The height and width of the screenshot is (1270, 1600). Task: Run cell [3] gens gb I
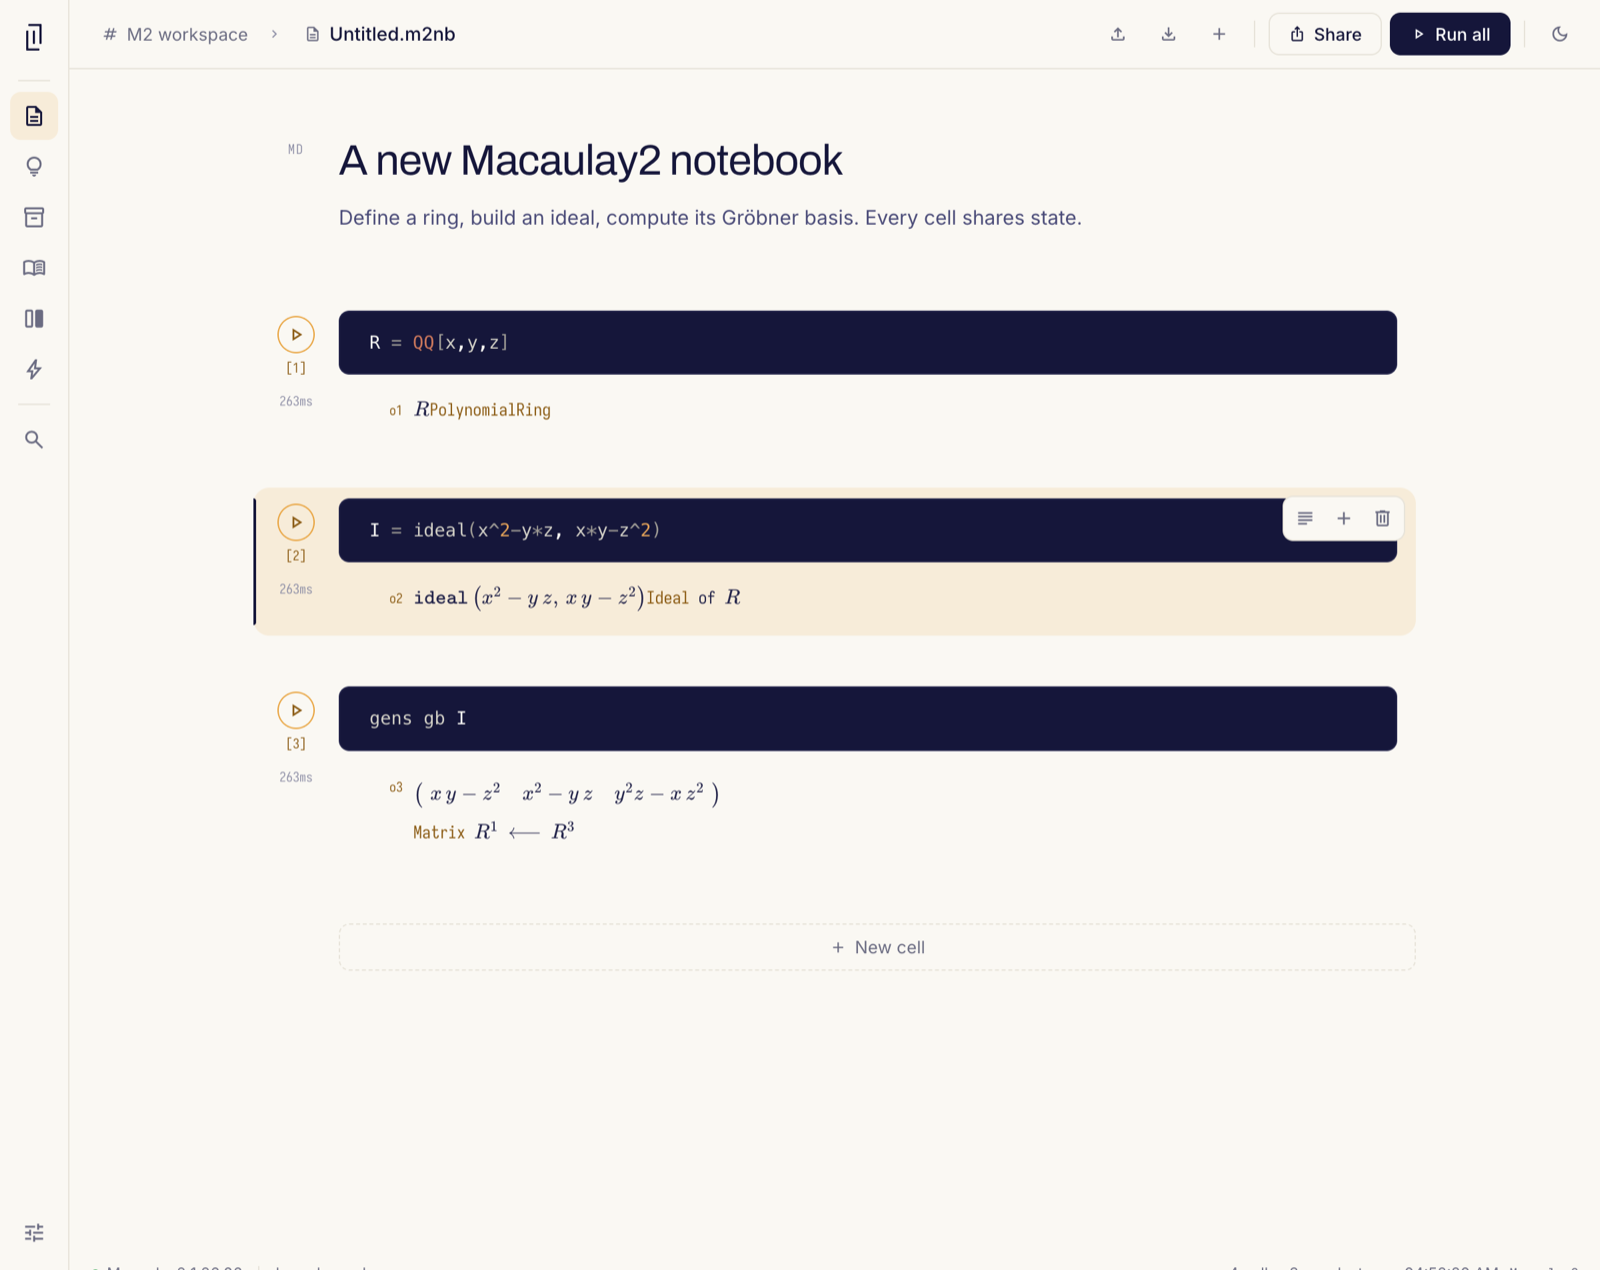tap(296, 710)
